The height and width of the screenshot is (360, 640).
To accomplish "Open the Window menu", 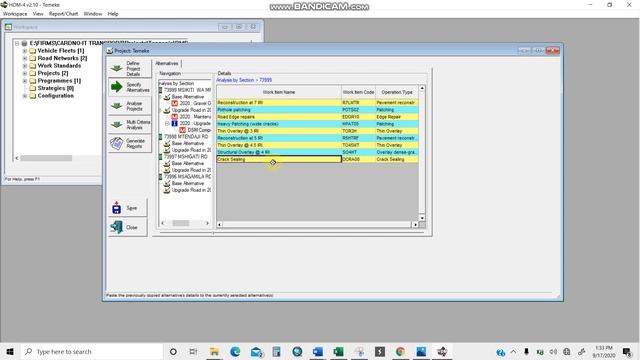I will [93, 14].
